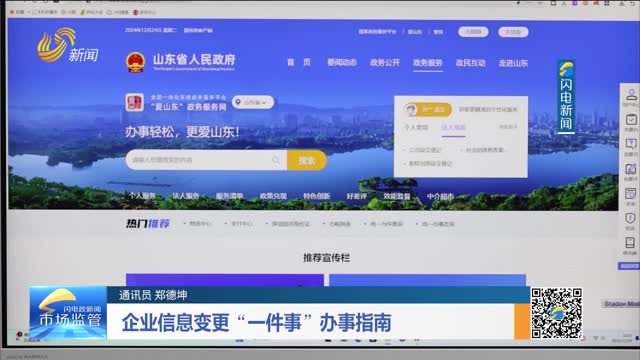Click the 国家政务服务平台 top link
The height and width of the screenshot is (360, 640).
tap(377, 31)
